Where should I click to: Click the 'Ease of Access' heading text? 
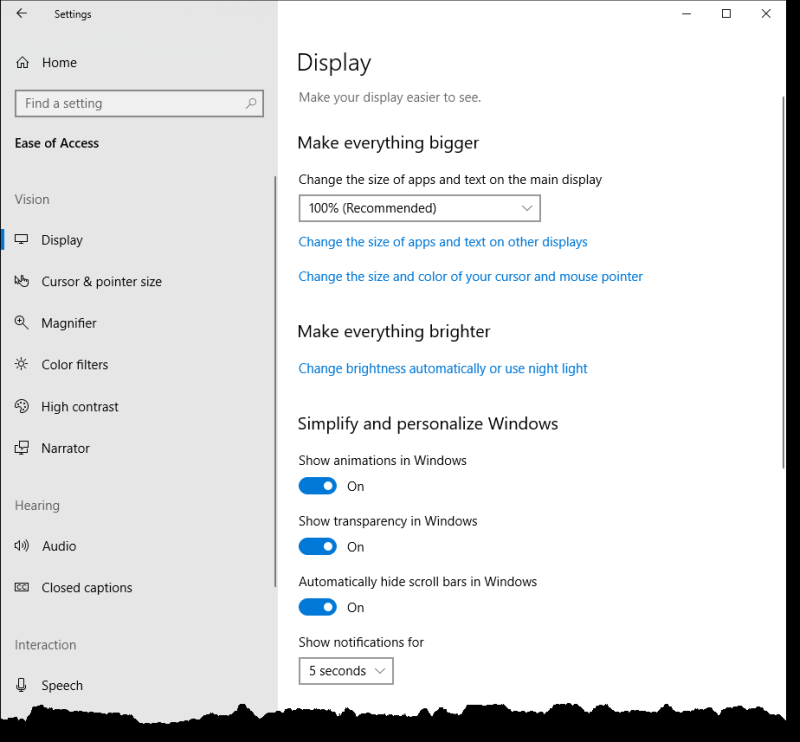tap(57, 143)
